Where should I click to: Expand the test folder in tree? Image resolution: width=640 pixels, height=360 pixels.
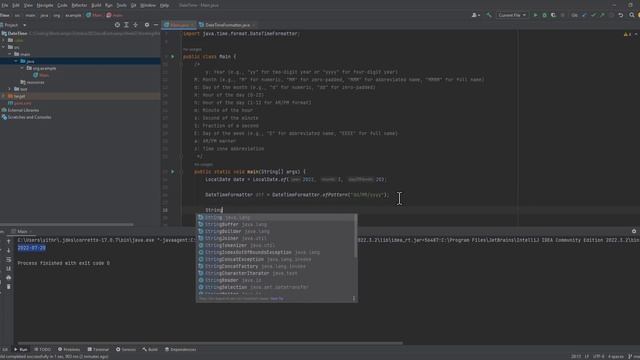[x=10, y=89]
